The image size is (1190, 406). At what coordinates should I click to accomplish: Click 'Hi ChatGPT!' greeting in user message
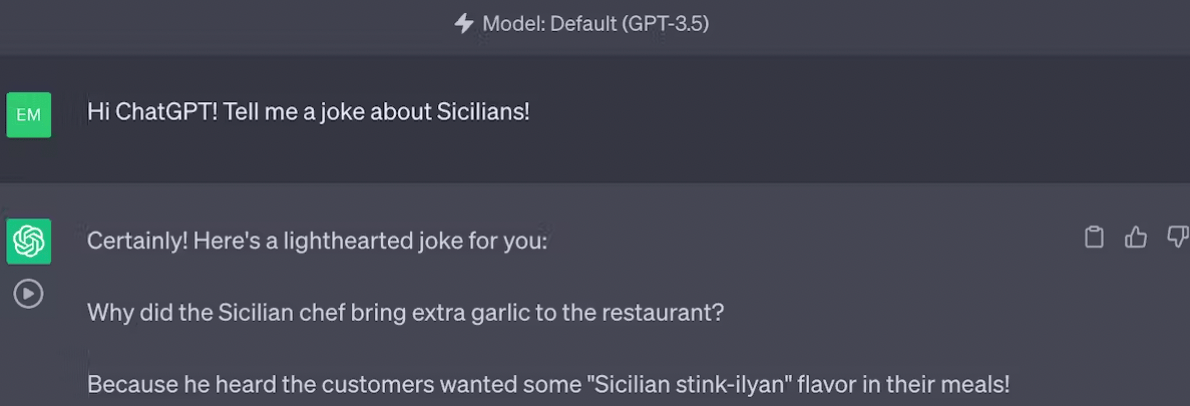(x=153, y=112)
